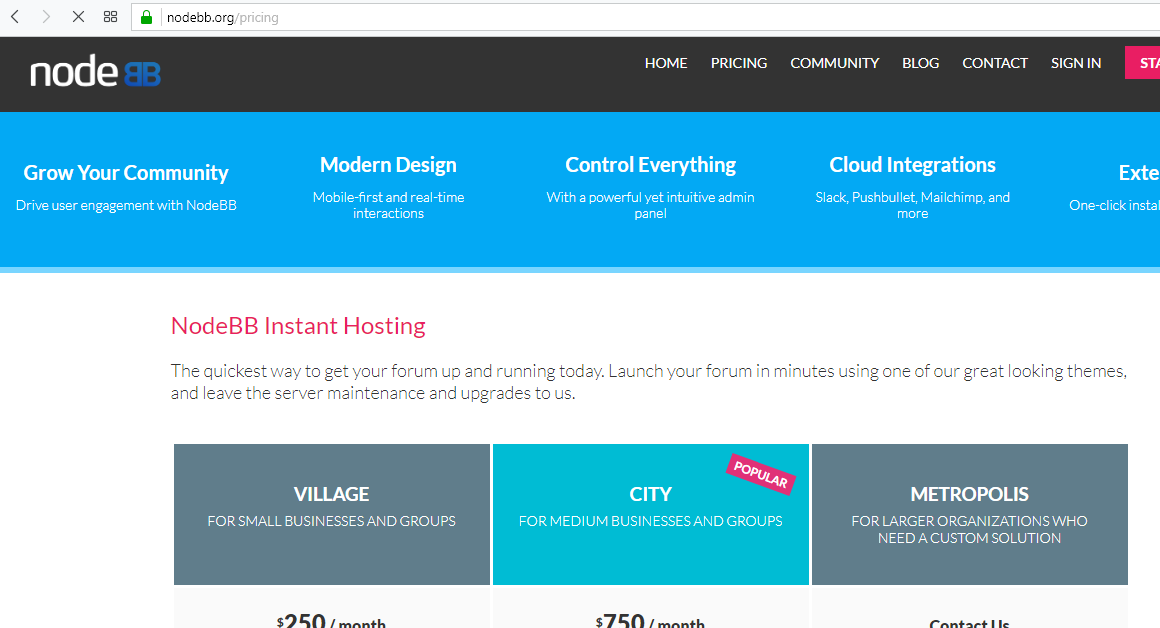The width and height of the screenshot is (1160, 628).
Task: Open the CONTACT page
Action: coord(995,63)
